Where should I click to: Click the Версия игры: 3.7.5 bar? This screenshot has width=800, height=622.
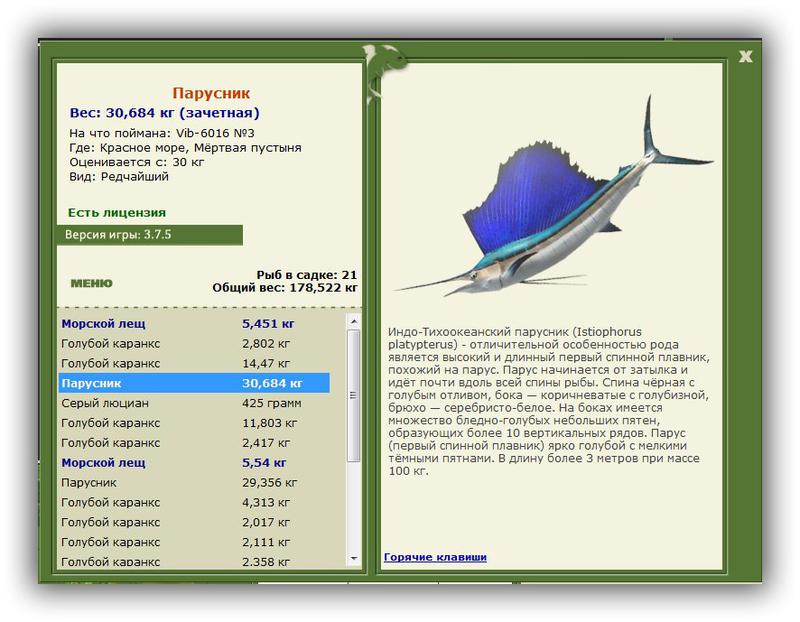click(149, 235)
